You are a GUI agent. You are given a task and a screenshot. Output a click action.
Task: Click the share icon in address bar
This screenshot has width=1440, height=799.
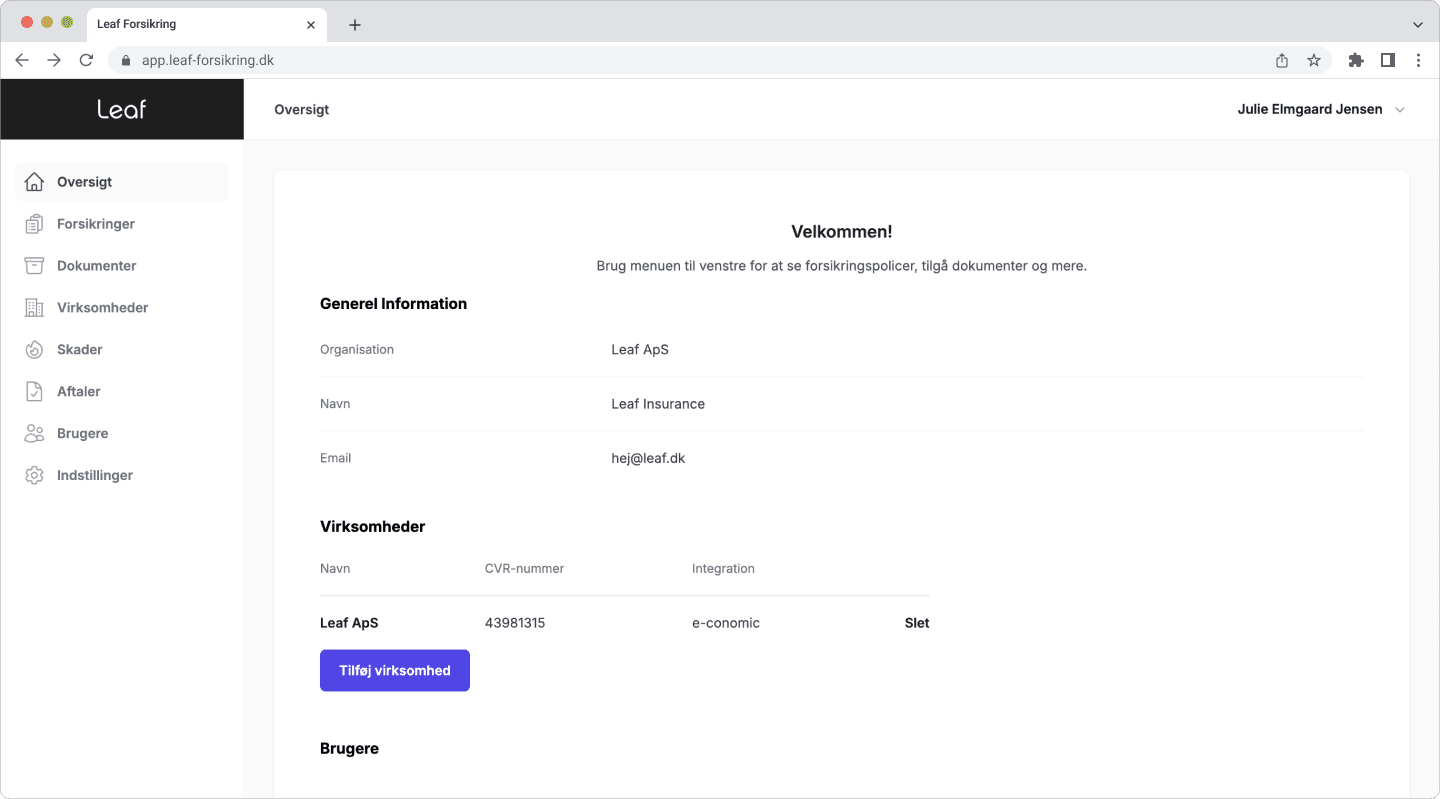pyautogui.click(x=1282, y=60)
